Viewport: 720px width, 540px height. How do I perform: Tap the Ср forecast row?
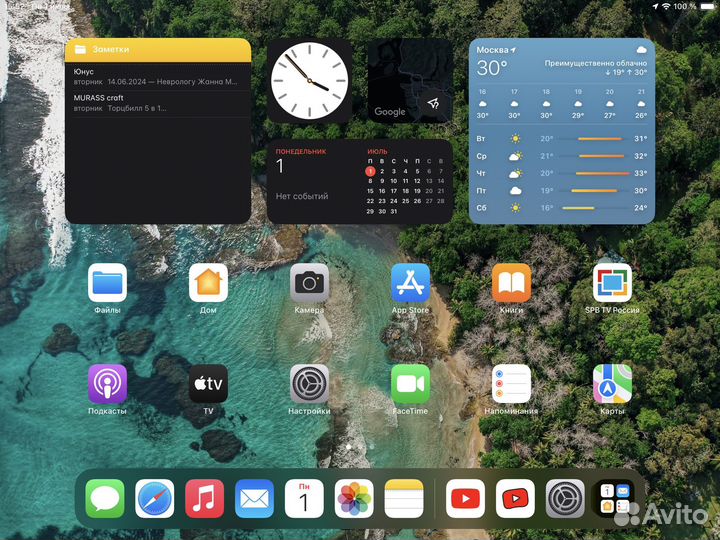(x=562, y=156)
